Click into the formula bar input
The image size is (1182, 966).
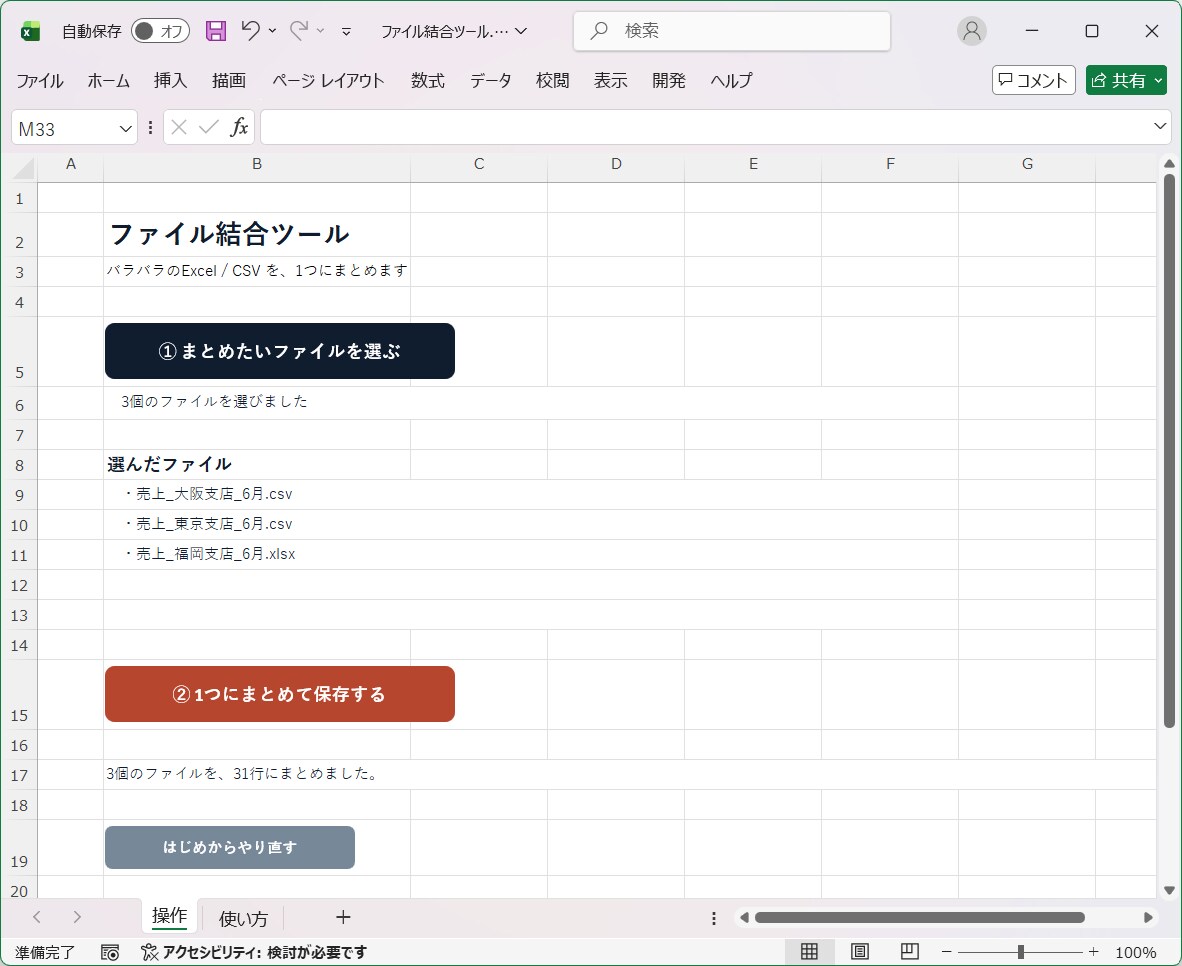tap(705, 127)
